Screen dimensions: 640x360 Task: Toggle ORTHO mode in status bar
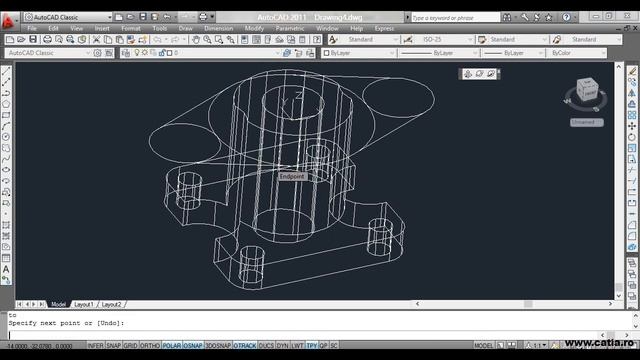150,345
